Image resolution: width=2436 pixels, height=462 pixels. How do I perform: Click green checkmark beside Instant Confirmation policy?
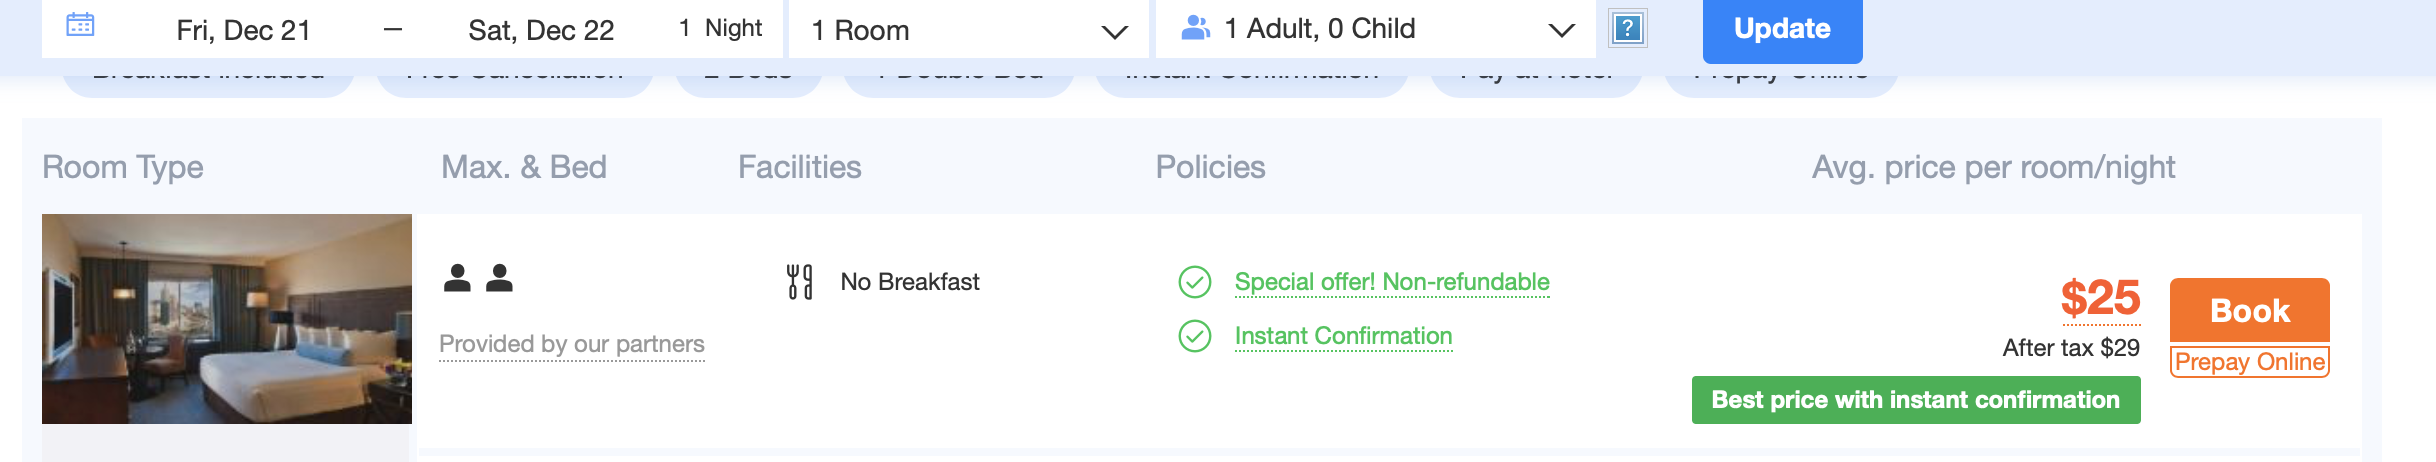pos(1195,336)
